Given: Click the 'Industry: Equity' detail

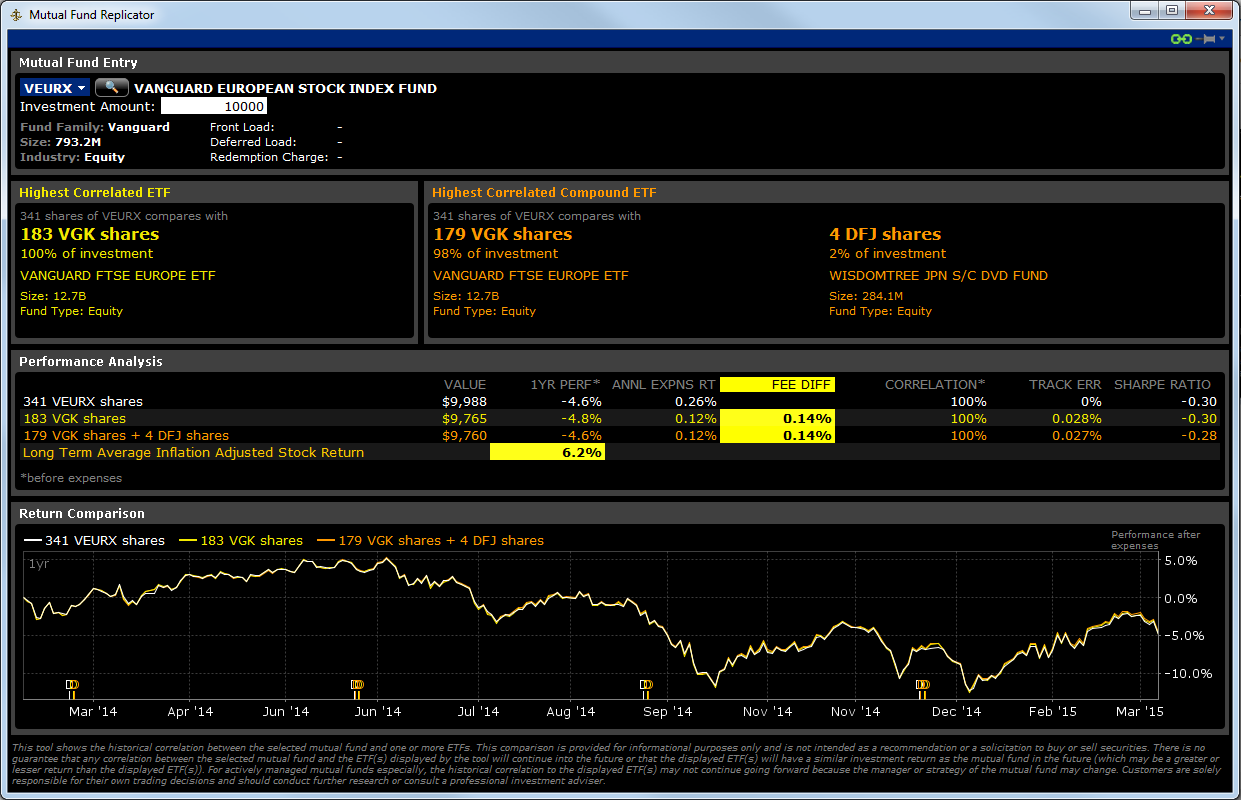Looking at the screenshot, I should click(72, 157).
